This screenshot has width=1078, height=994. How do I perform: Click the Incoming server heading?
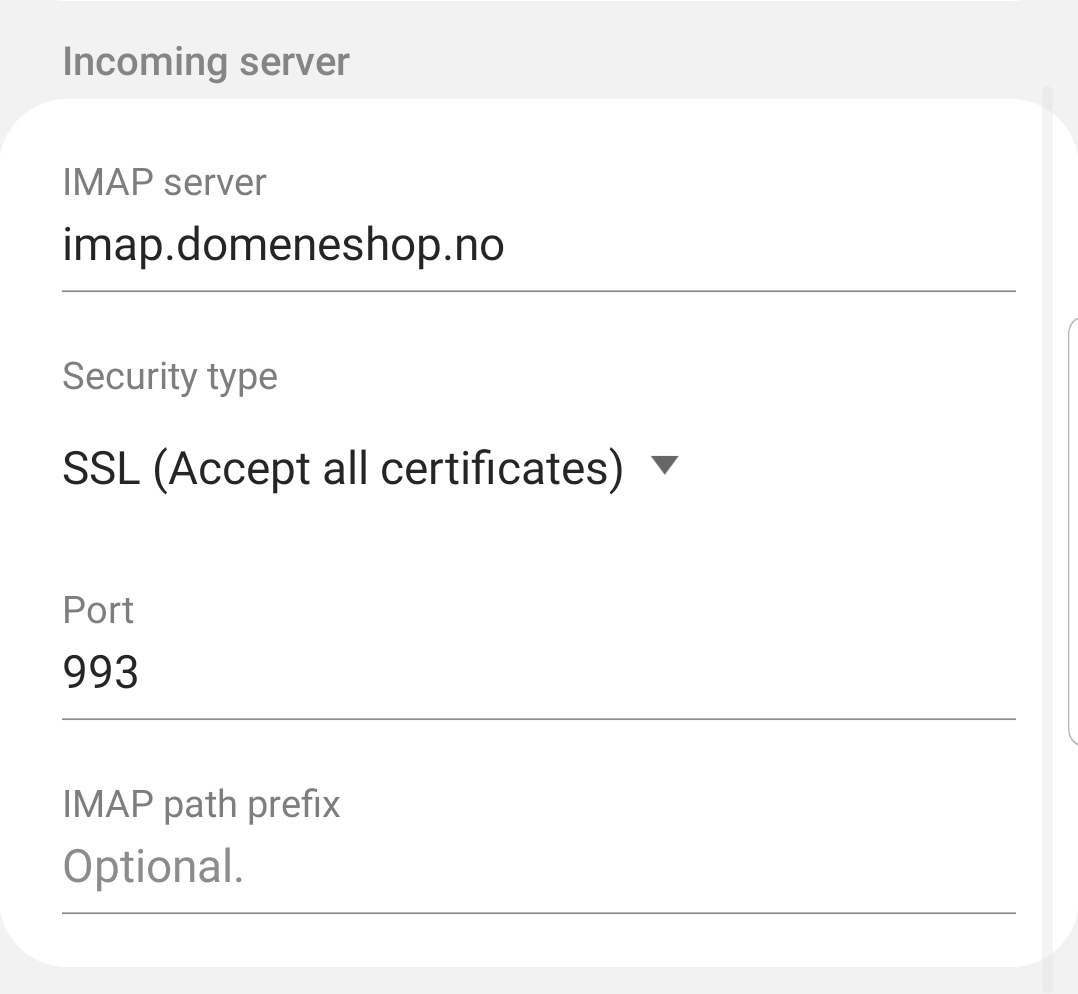pos(206,62)
